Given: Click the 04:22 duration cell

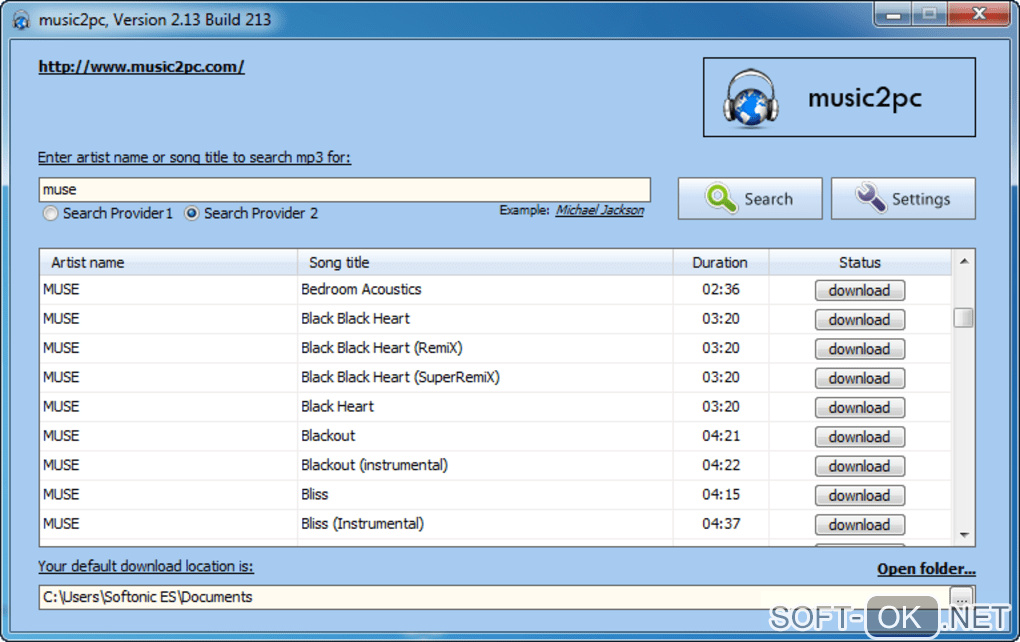Looking at the screenshot, I should tap(721, 465).
